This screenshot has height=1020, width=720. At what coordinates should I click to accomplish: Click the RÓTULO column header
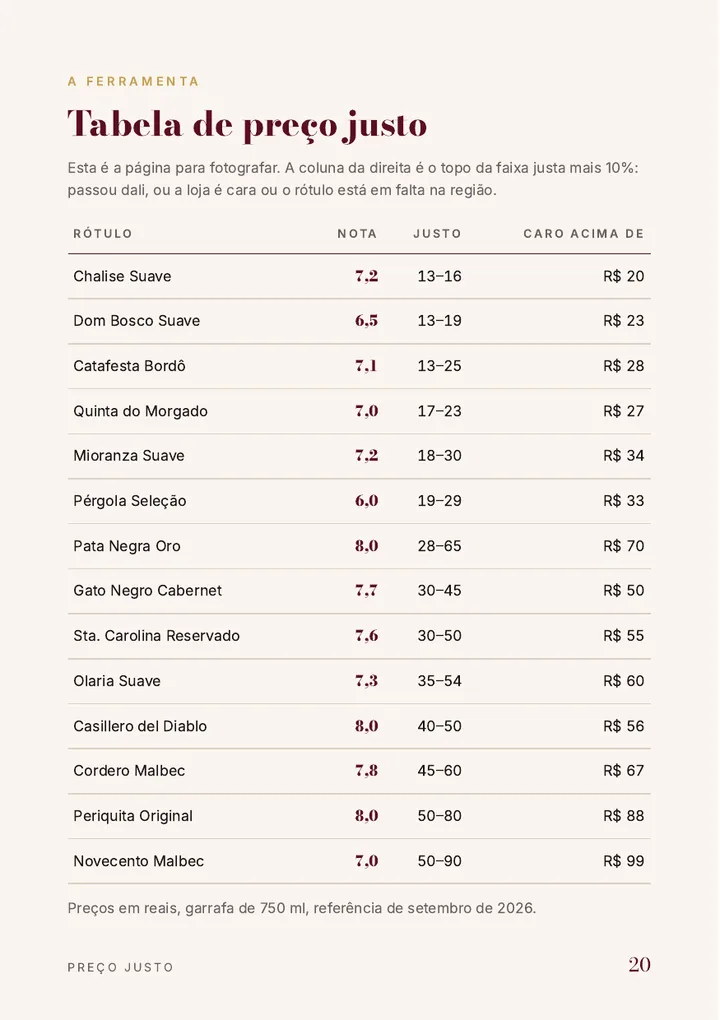point(103,234)
